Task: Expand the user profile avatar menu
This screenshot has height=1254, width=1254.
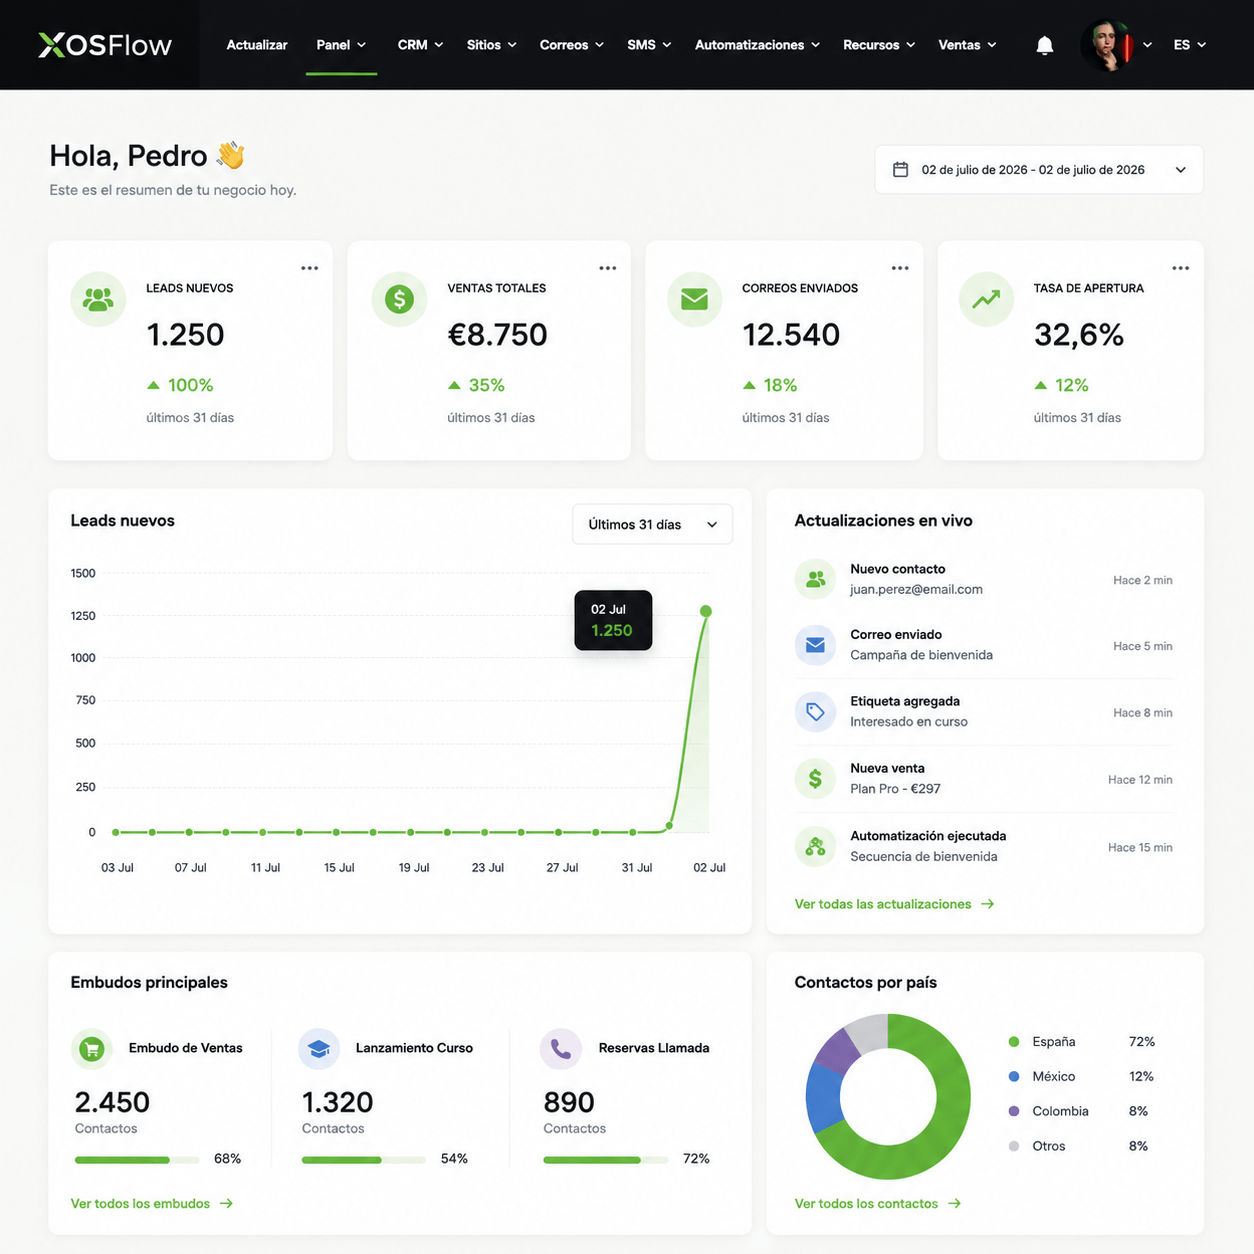Action: 1116,45
